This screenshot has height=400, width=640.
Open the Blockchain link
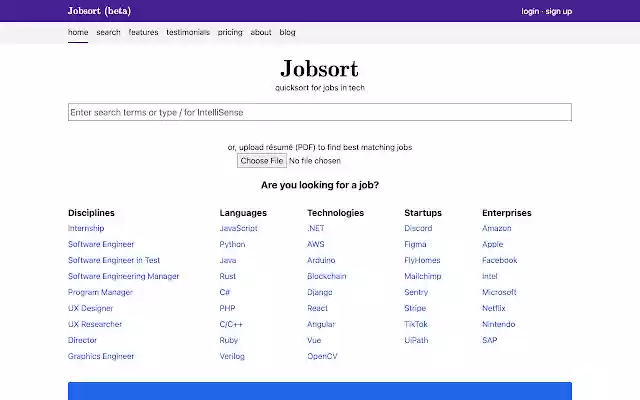coord(327,276)
